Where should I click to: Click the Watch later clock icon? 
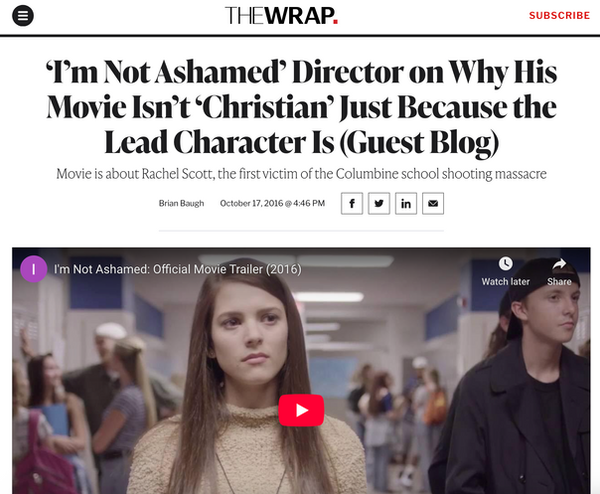pyautogui.click(x=505, y=264)
